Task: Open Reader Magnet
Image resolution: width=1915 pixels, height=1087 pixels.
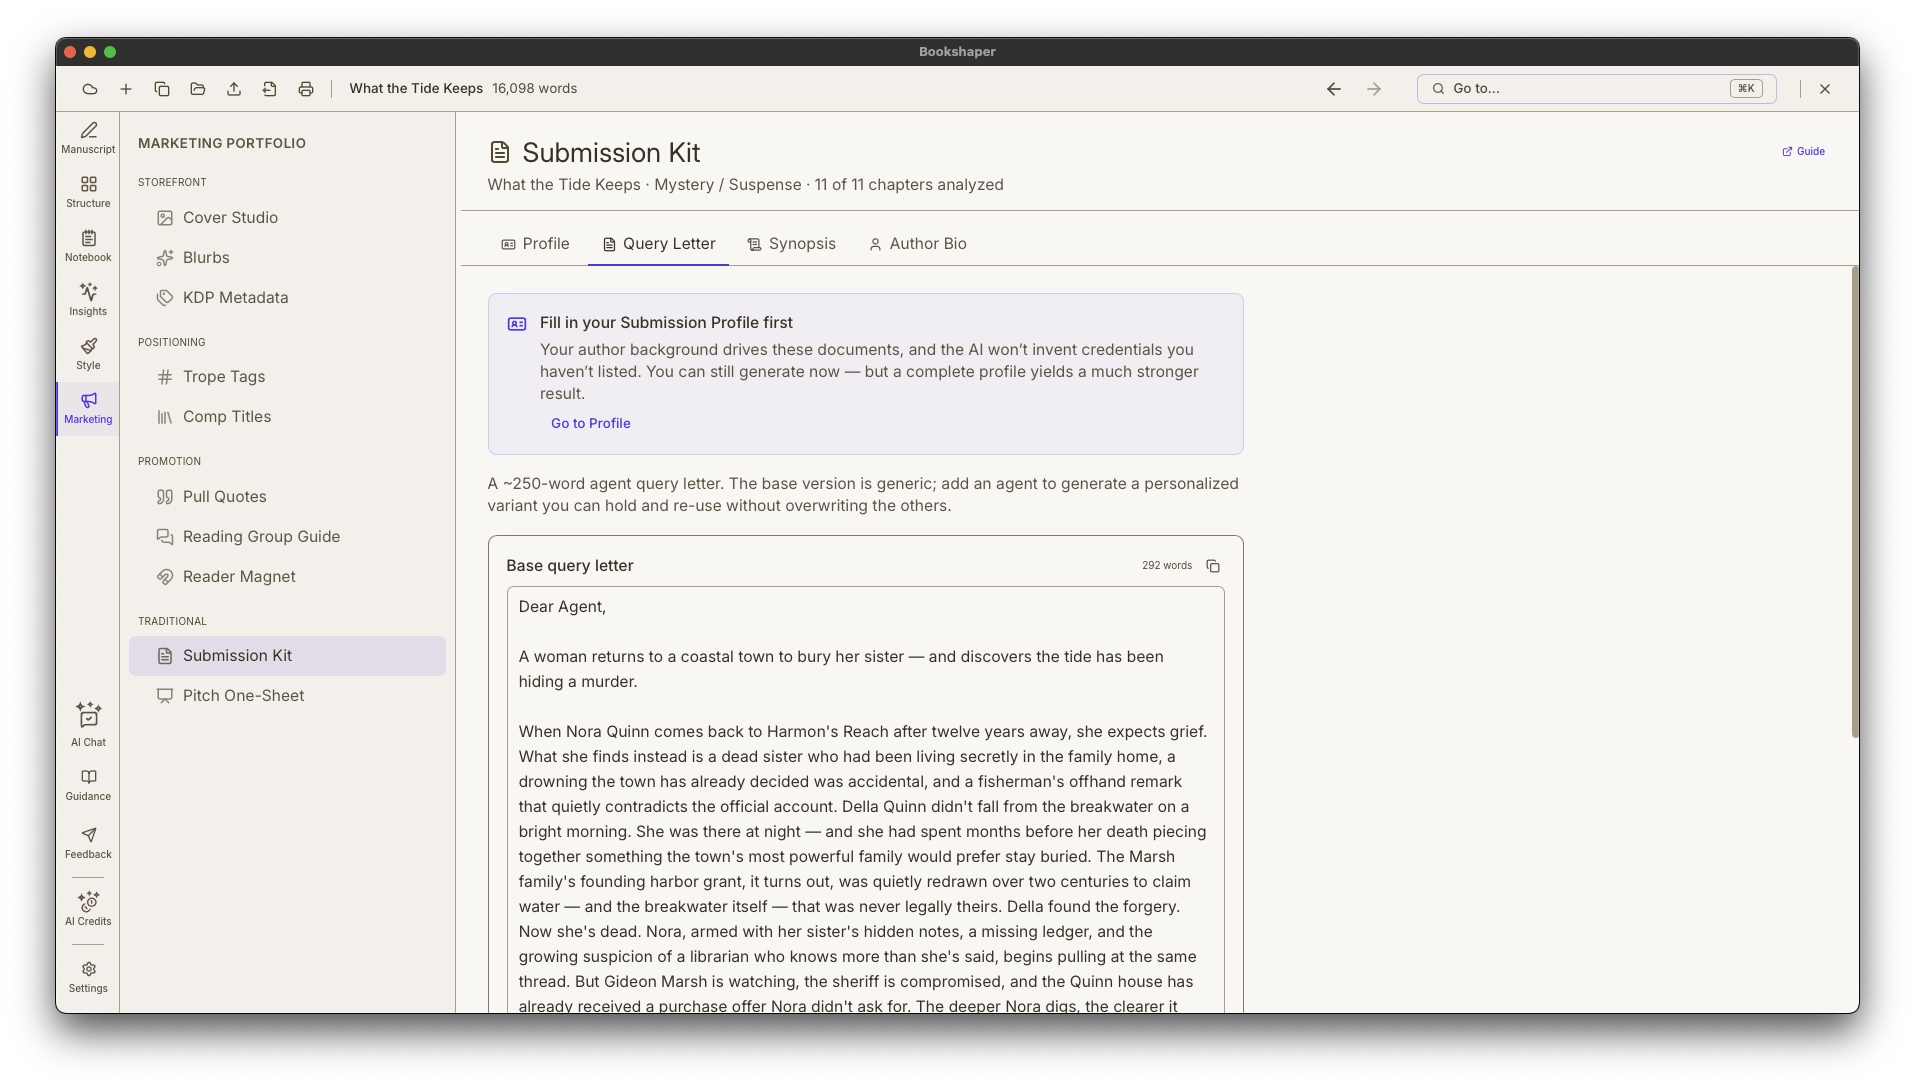Action: tap(287, 577)
